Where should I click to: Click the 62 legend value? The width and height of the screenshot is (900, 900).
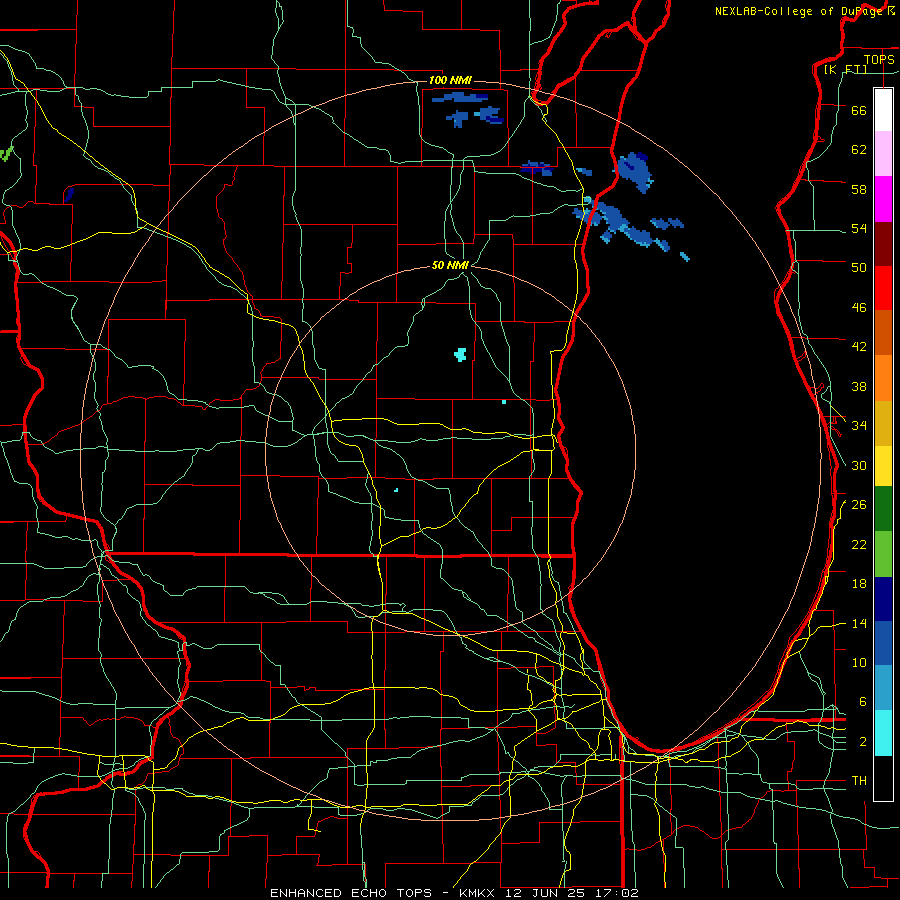(859, 150)
